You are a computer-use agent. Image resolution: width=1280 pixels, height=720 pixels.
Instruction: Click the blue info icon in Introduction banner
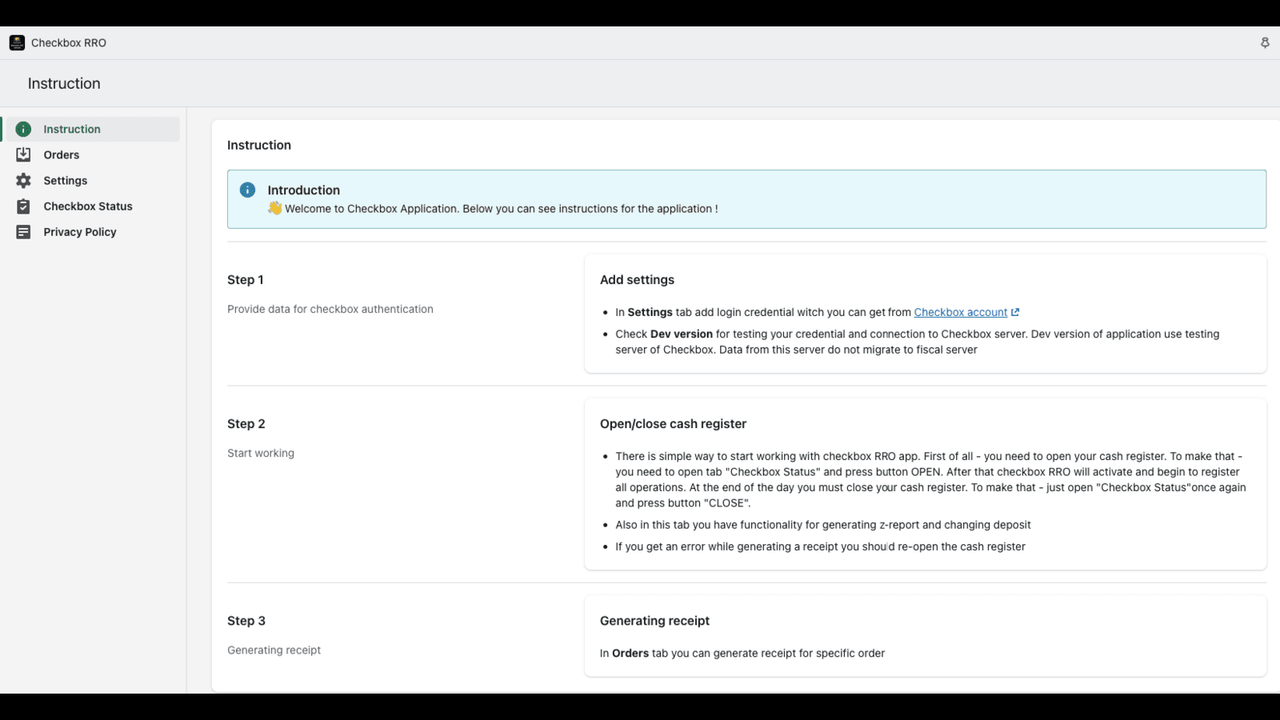[x=247, y=190]
